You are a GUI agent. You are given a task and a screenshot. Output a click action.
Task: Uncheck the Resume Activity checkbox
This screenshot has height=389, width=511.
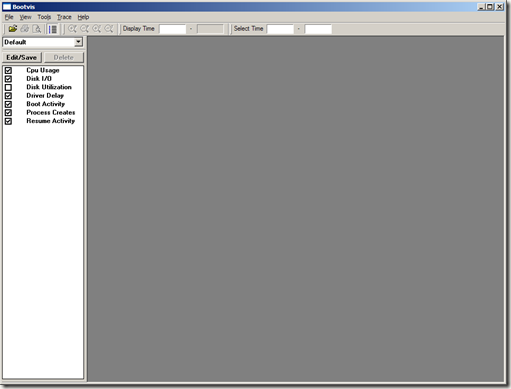point(8,121)
